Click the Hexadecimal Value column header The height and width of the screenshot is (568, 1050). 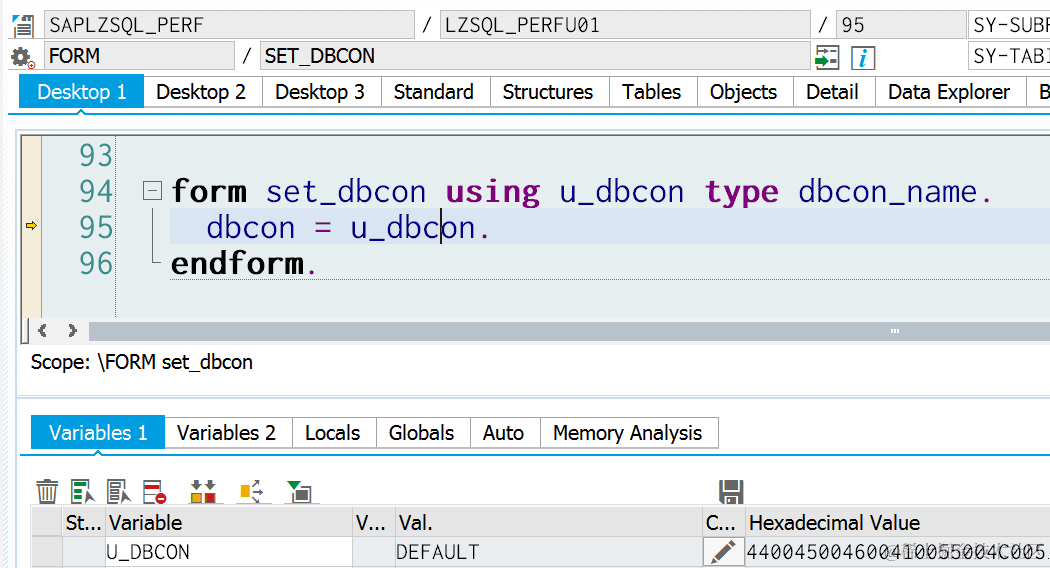pos(897,522)
